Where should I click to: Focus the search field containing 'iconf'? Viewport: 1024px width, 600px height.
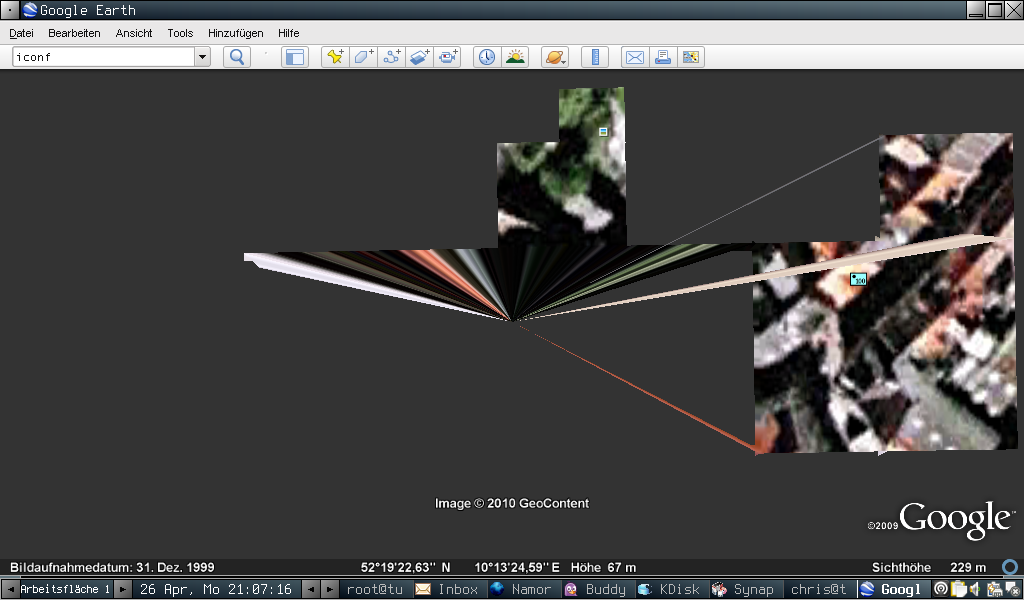tap(104, 57)
